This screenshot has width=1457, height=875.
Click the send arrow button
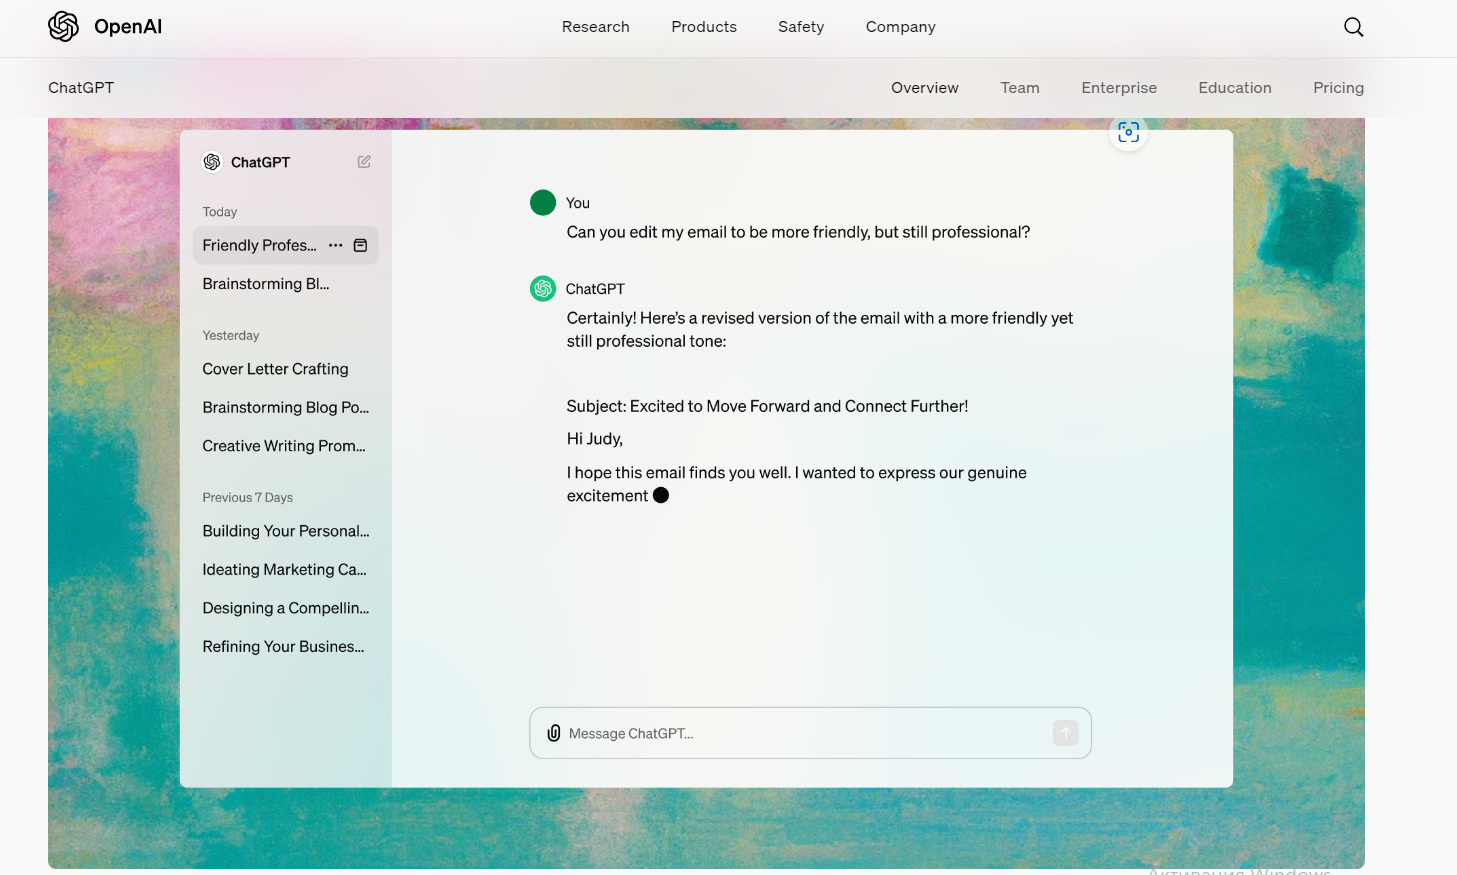[1066, 733]
